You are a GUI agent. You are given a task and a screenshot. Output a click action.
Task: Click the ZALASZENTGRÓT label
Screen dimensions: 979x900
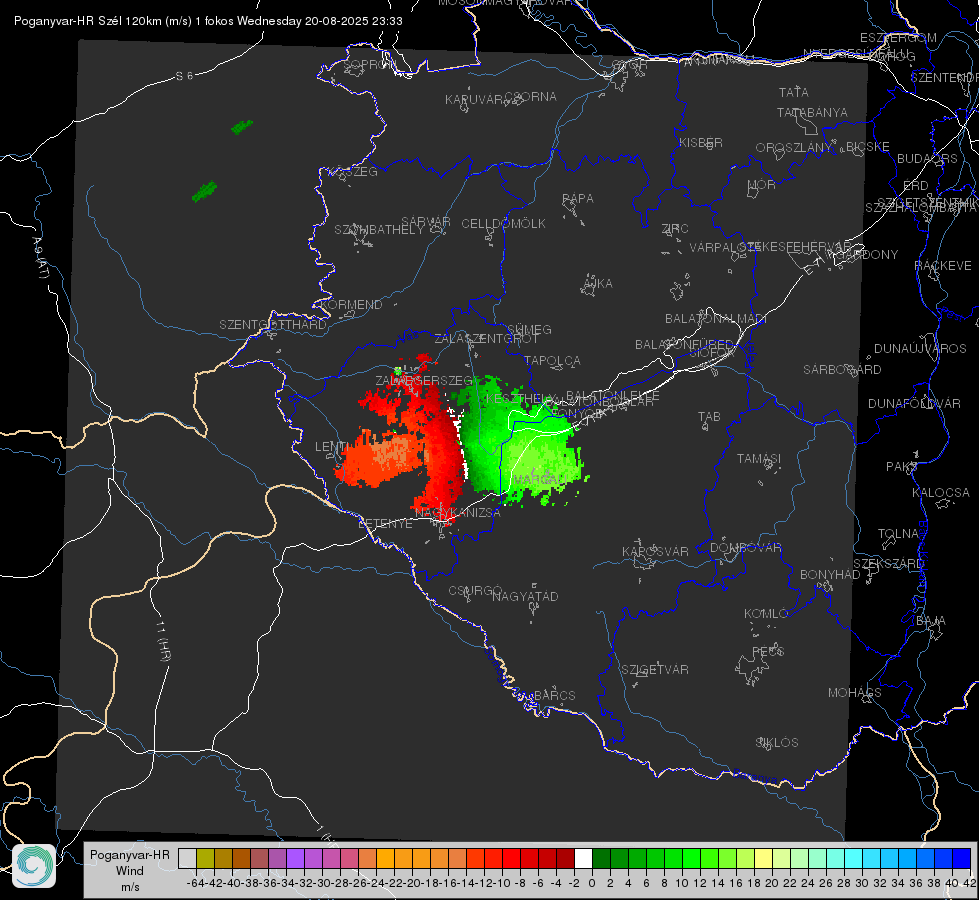click(486, 339)
